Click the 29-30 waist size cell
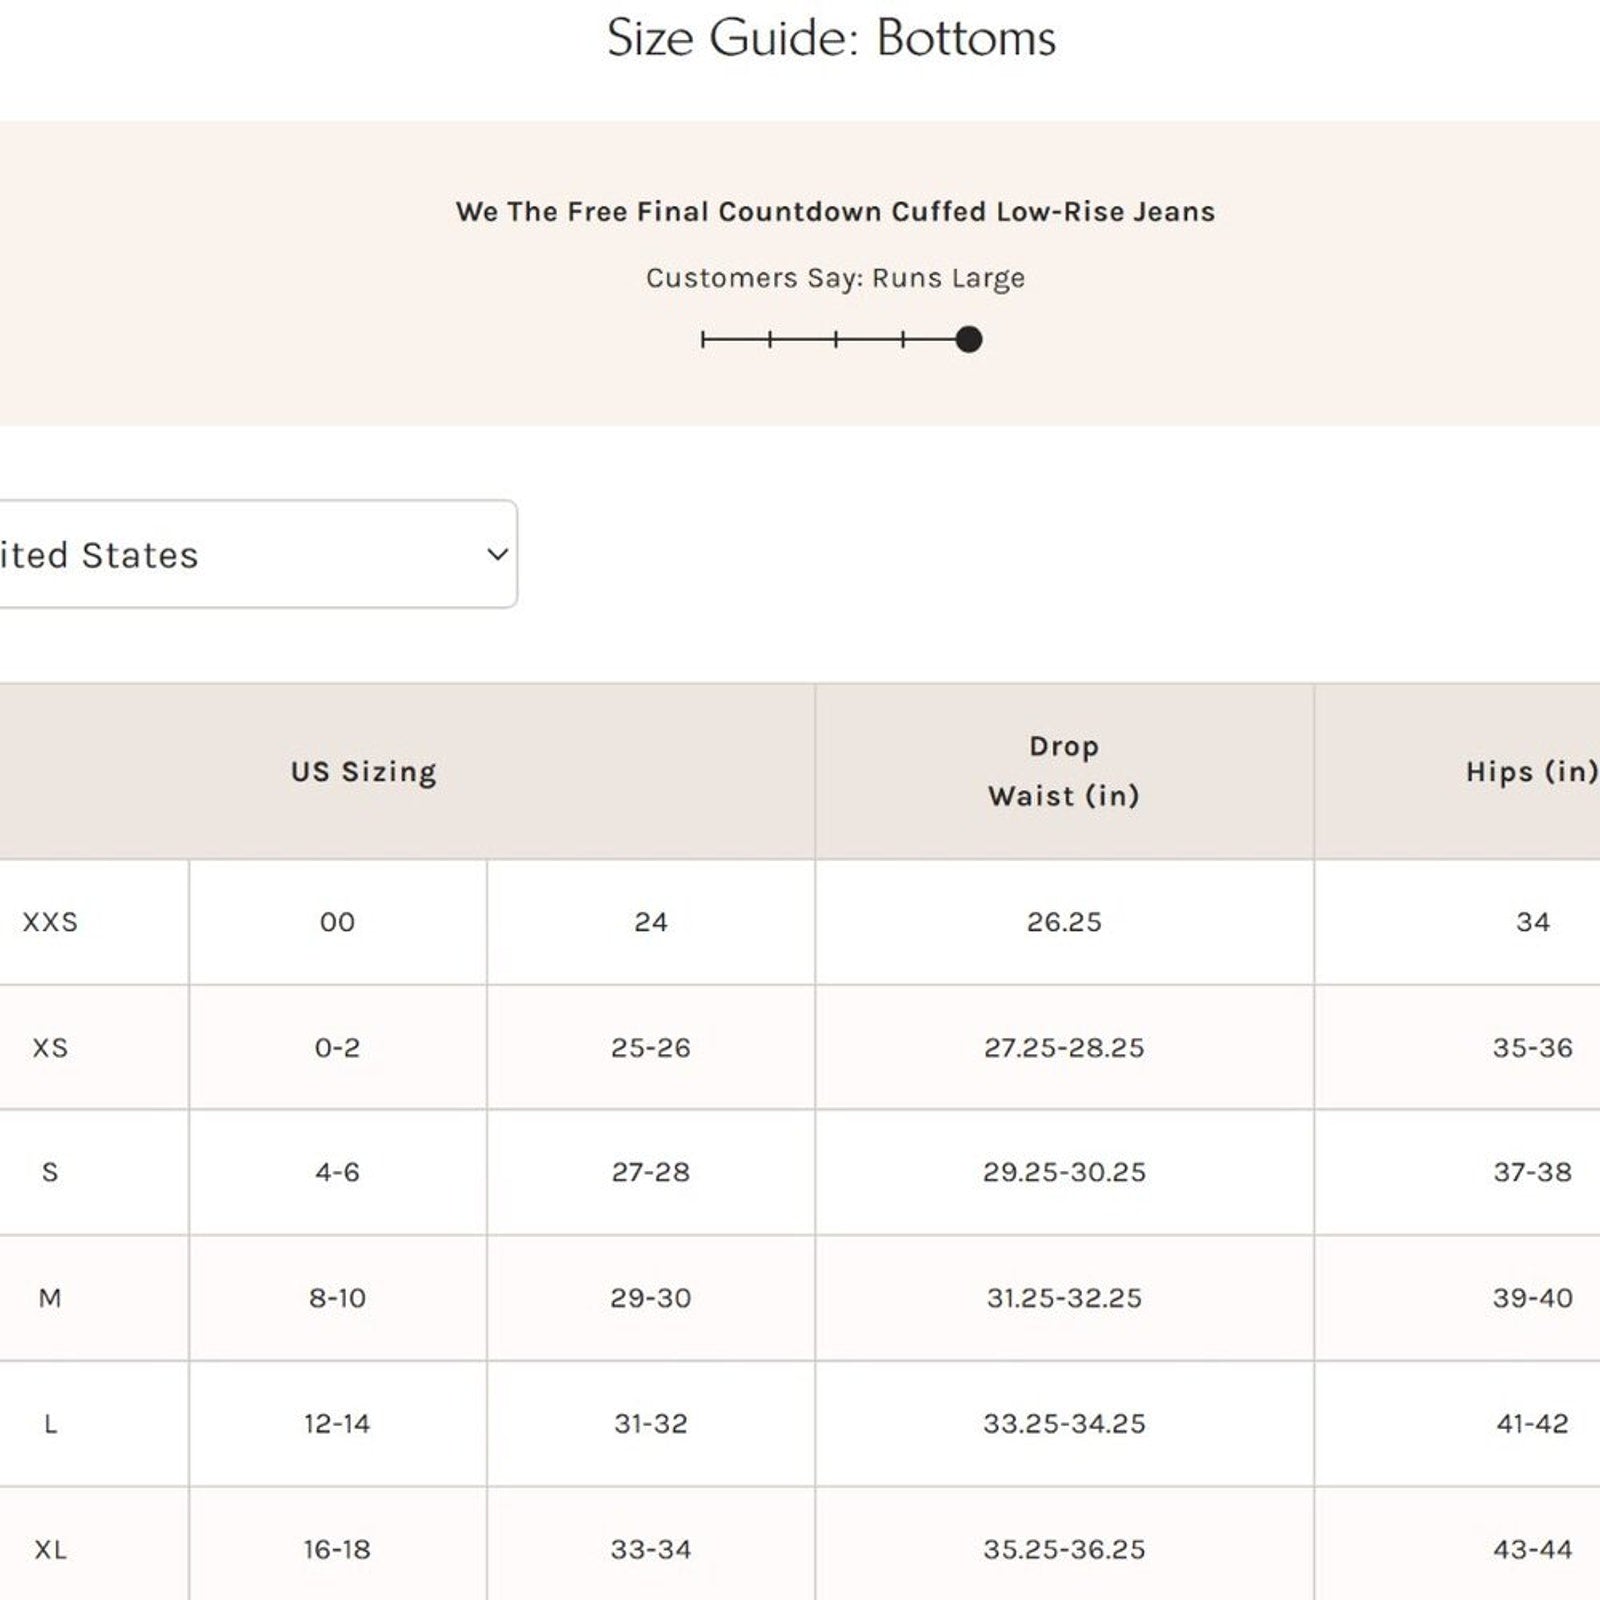This screenshot has width=1600, height=1600. (650, 1298)
